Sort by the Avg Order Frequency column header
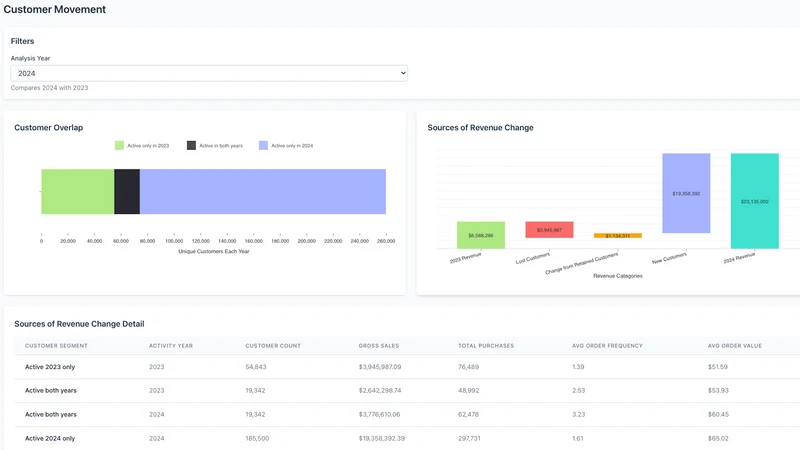Image resolution: width=800 pixels, height=450 pixels. (x=607, y=346)
